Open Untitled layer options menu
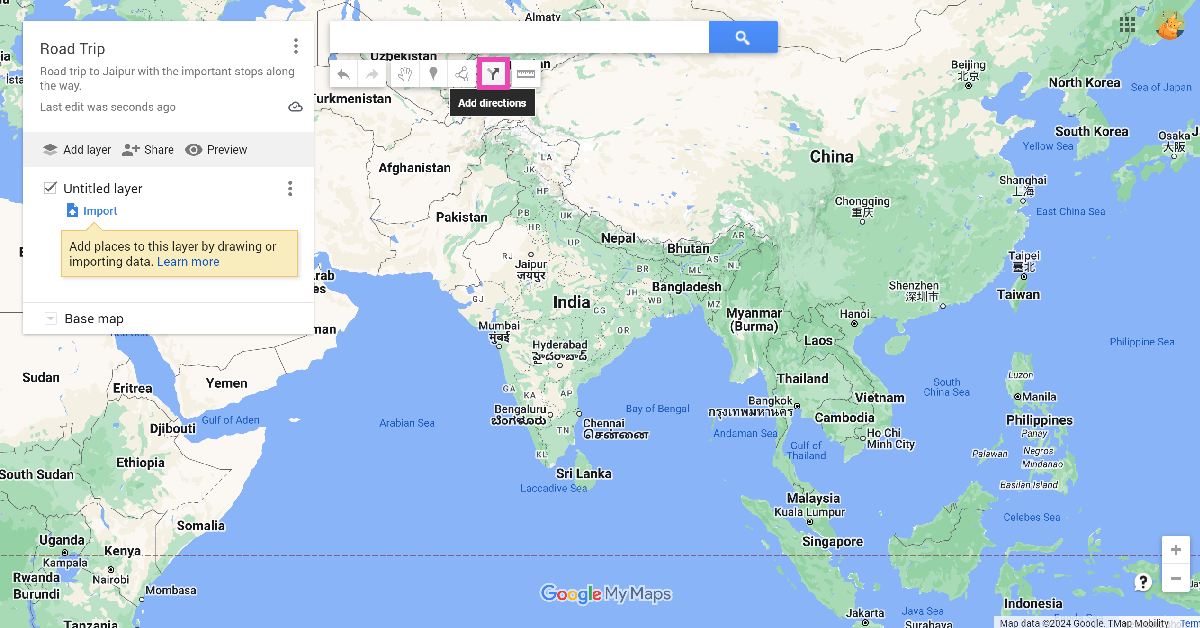The width and height of the screenshot is (1200, 628). click(x=290, y=188)
